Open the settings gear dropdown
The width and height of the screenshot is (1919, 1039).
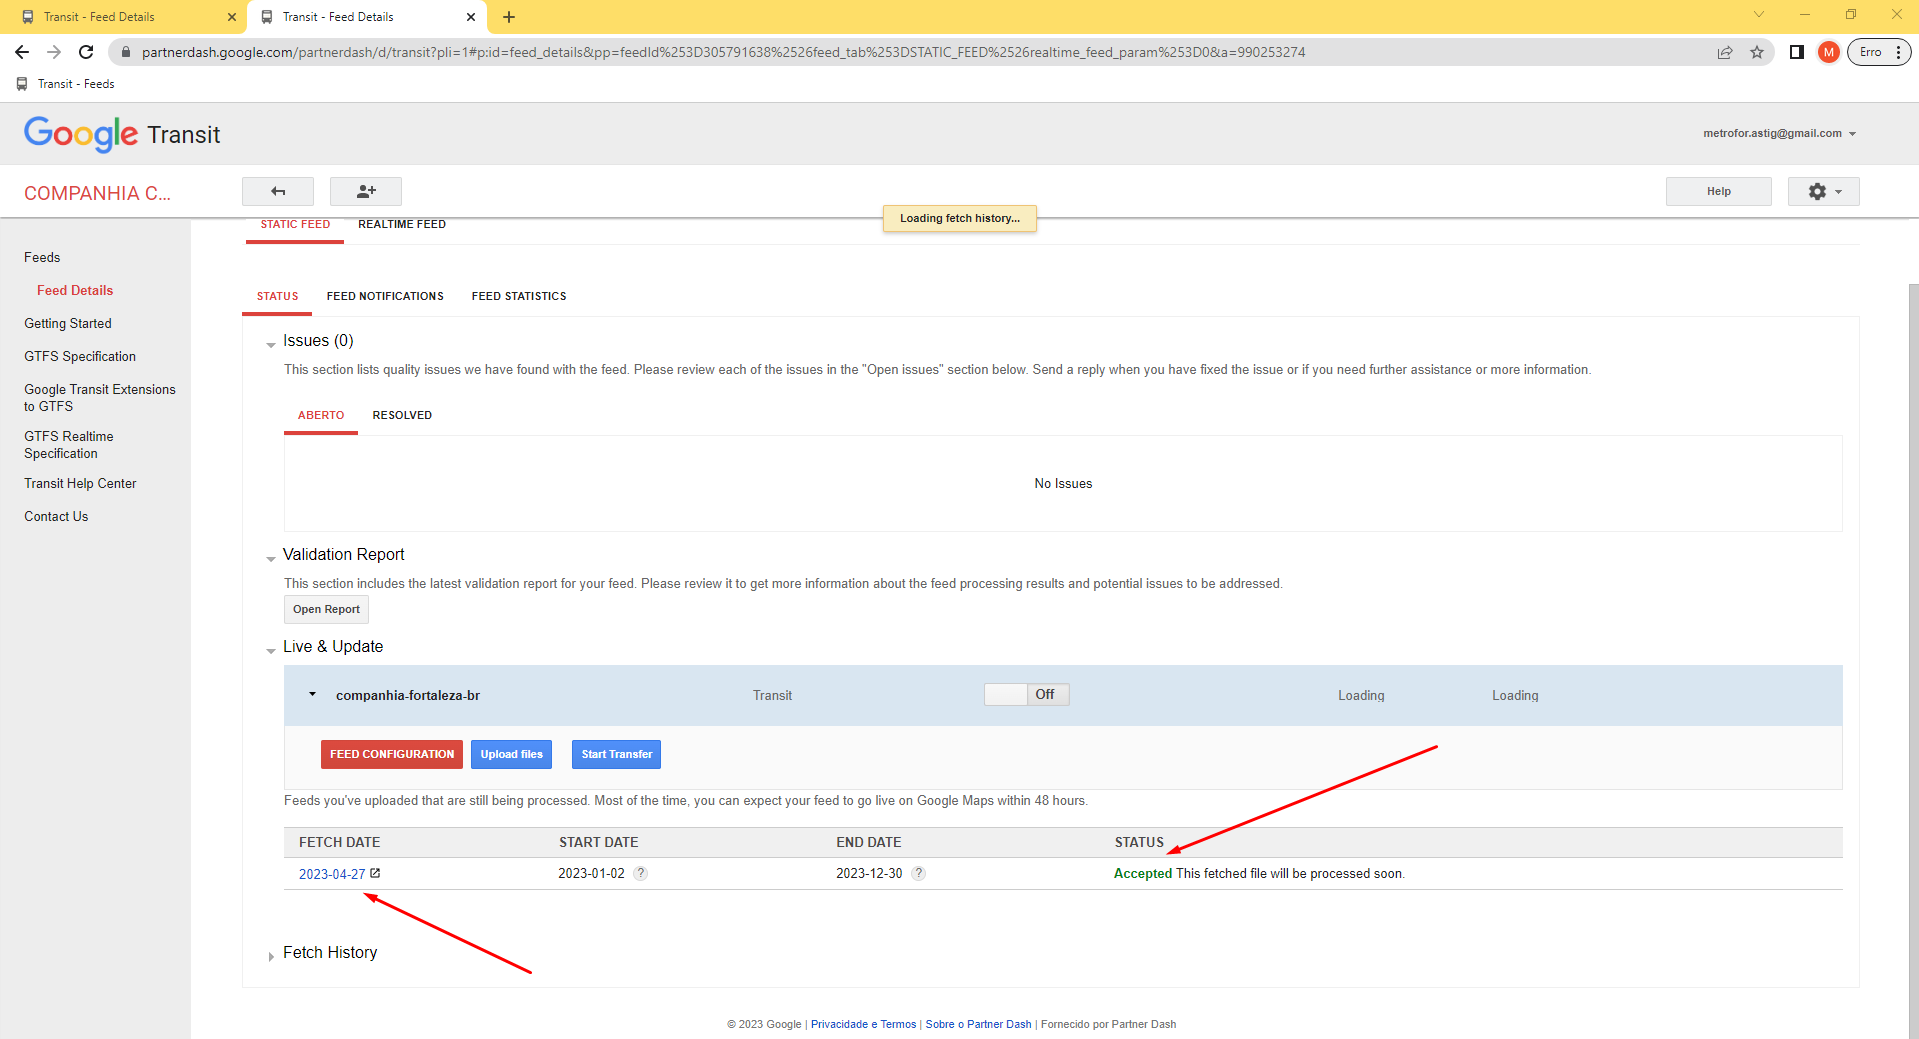1823,191
